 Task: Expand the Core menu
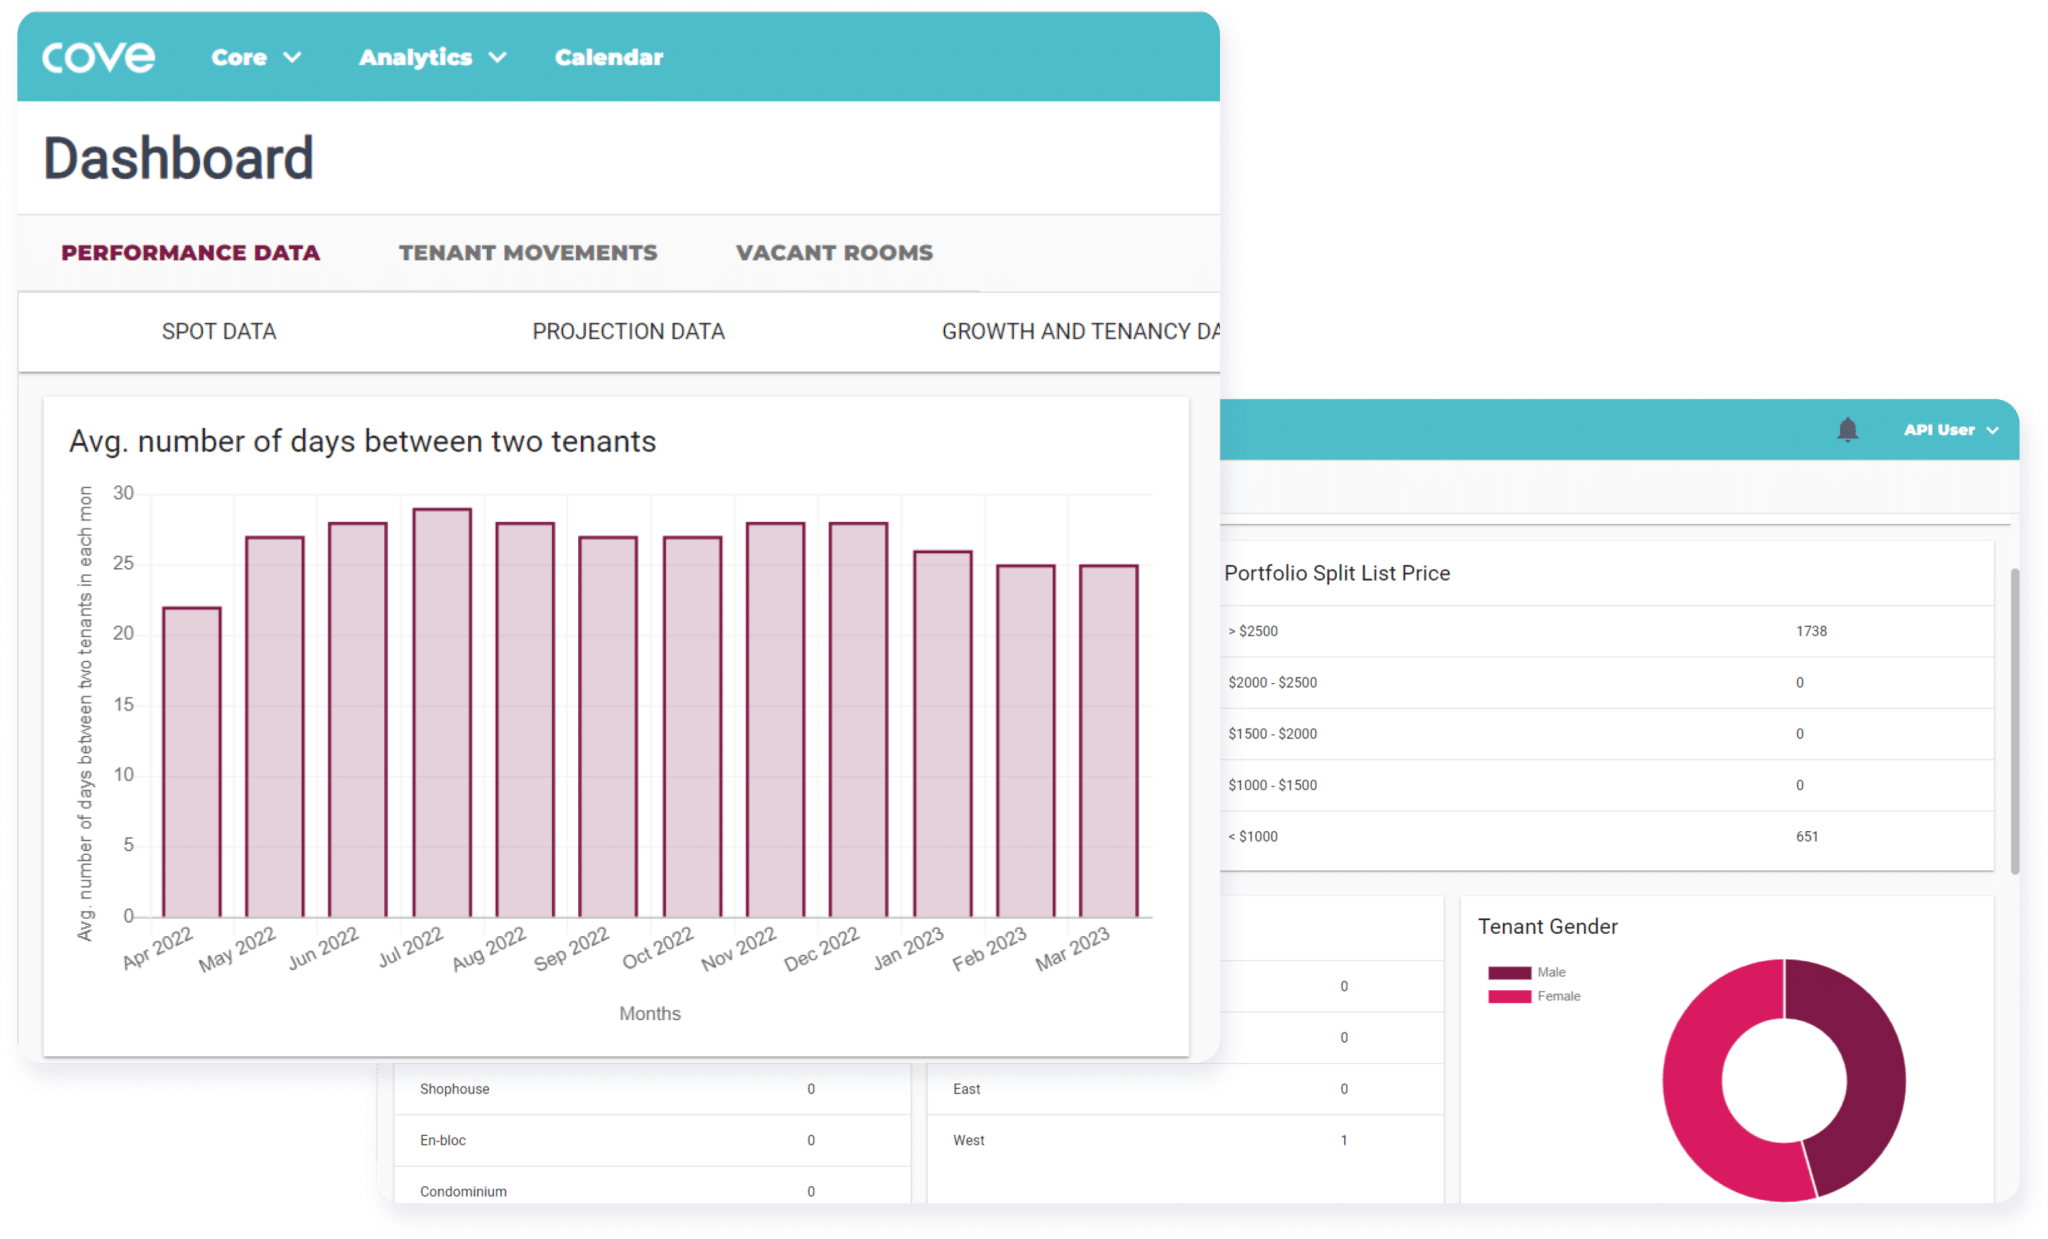pyautogui.click(x=256, y=58)
